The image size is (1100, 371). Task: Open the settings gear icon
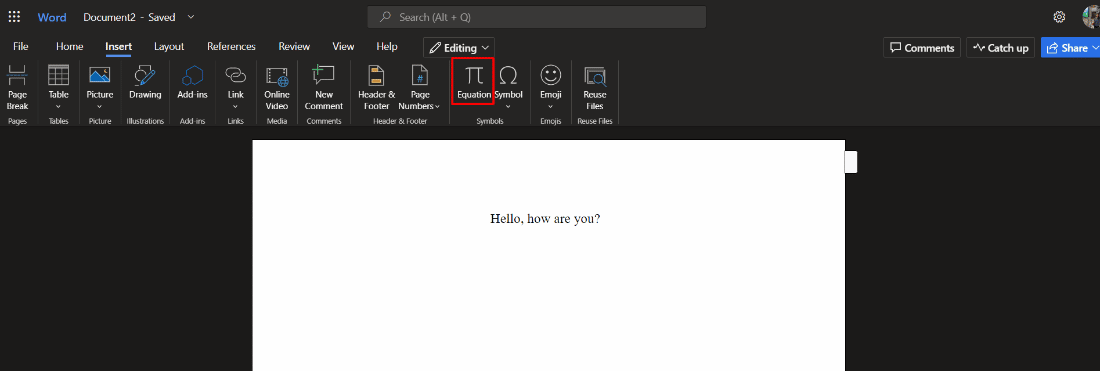(x=1059, y=17)
